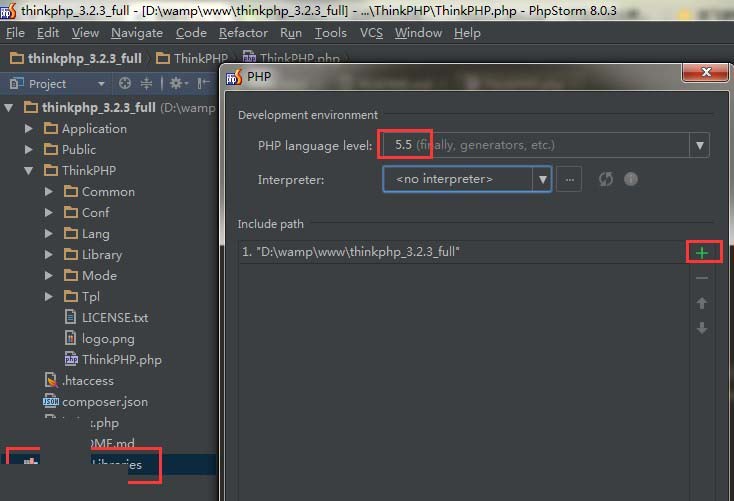
Task: Open the Edit menu
Action: [x=48, y=33]
